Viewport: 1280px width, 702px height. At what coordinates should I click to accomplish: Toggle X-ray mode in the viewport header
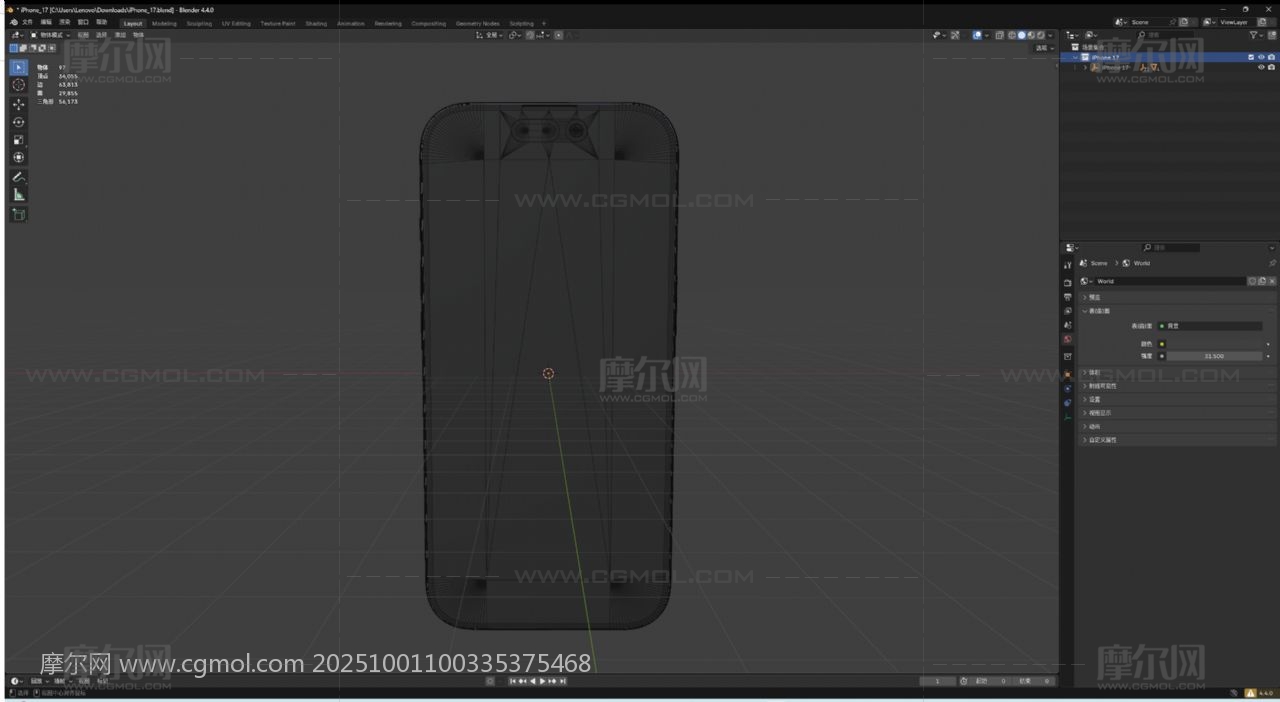999,35
